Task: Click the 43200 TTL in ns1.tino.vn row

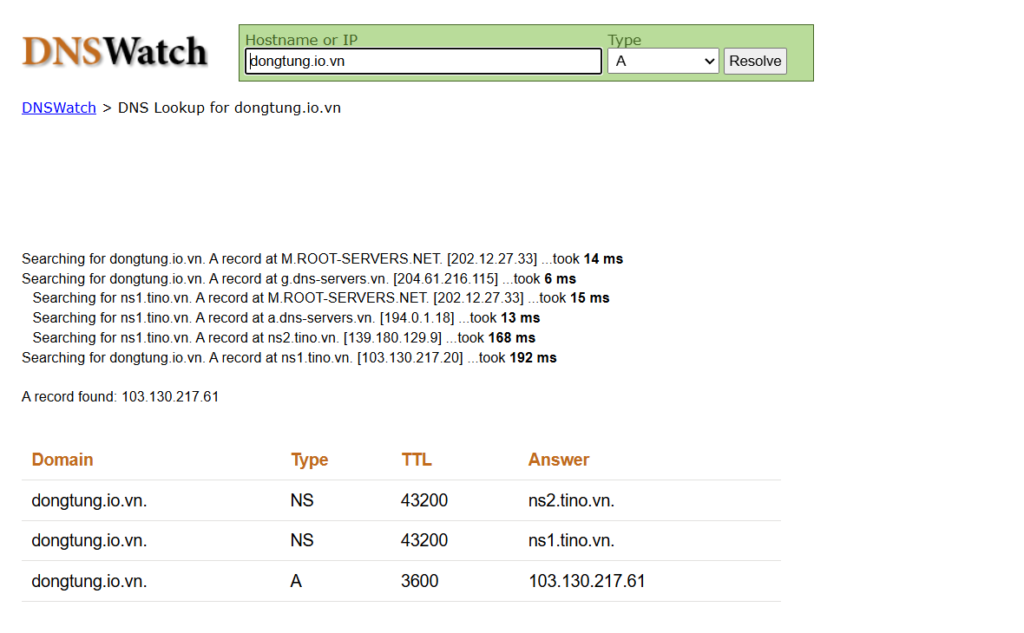Action: (x=424, y=541)
